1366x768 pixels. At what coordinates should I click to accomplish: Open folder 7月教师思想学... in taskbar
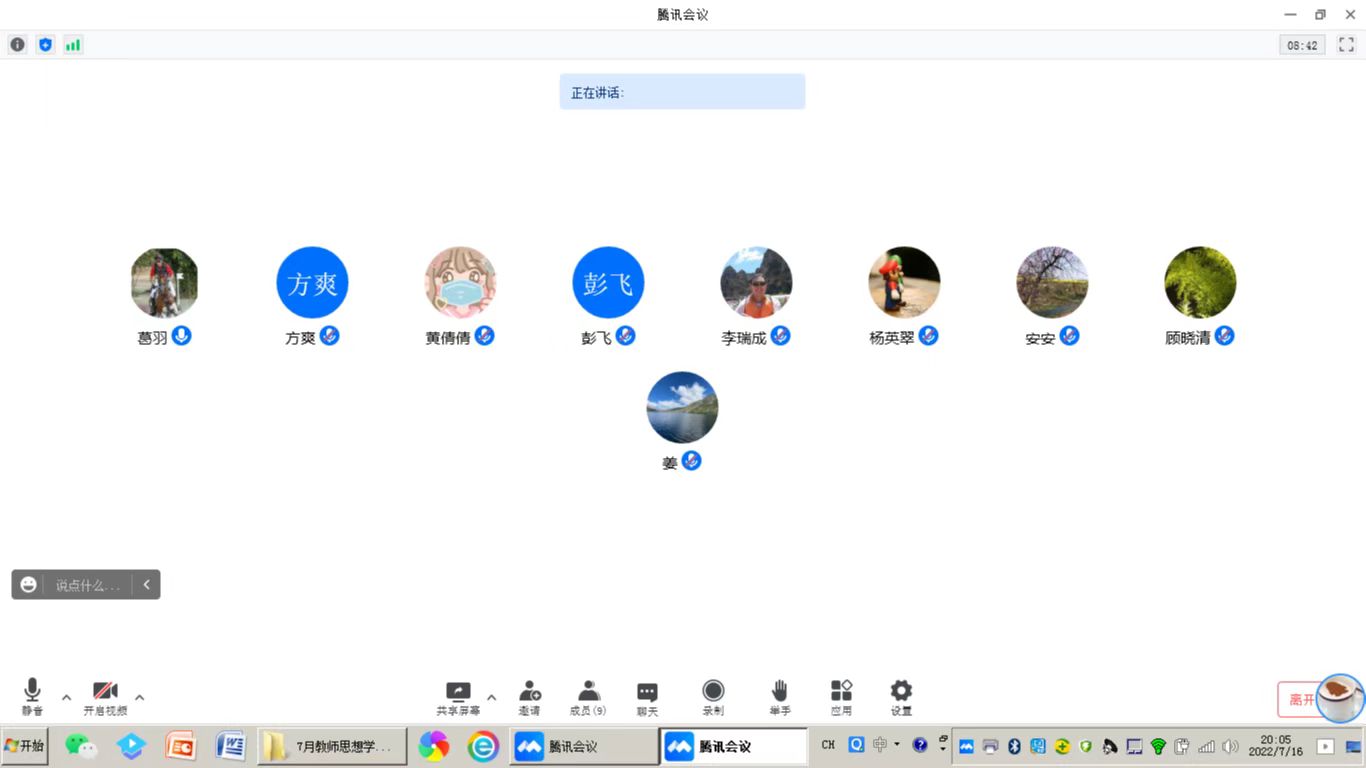332,746
